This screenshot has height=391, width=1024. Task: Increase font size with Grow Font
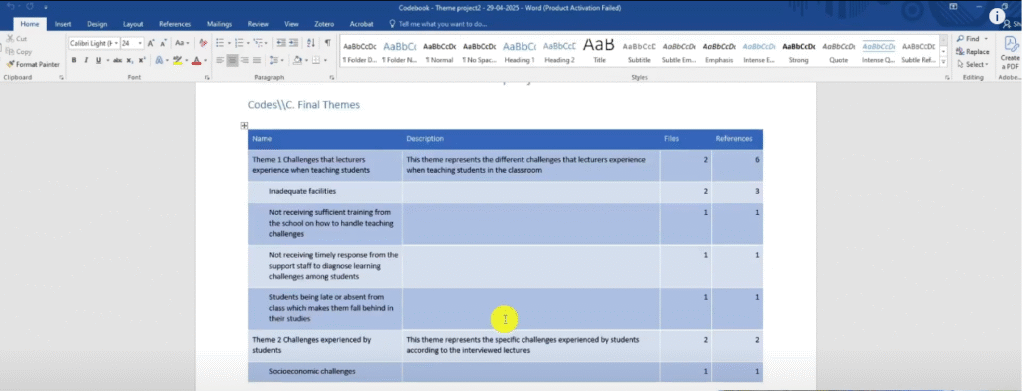(x=151, y=43)
